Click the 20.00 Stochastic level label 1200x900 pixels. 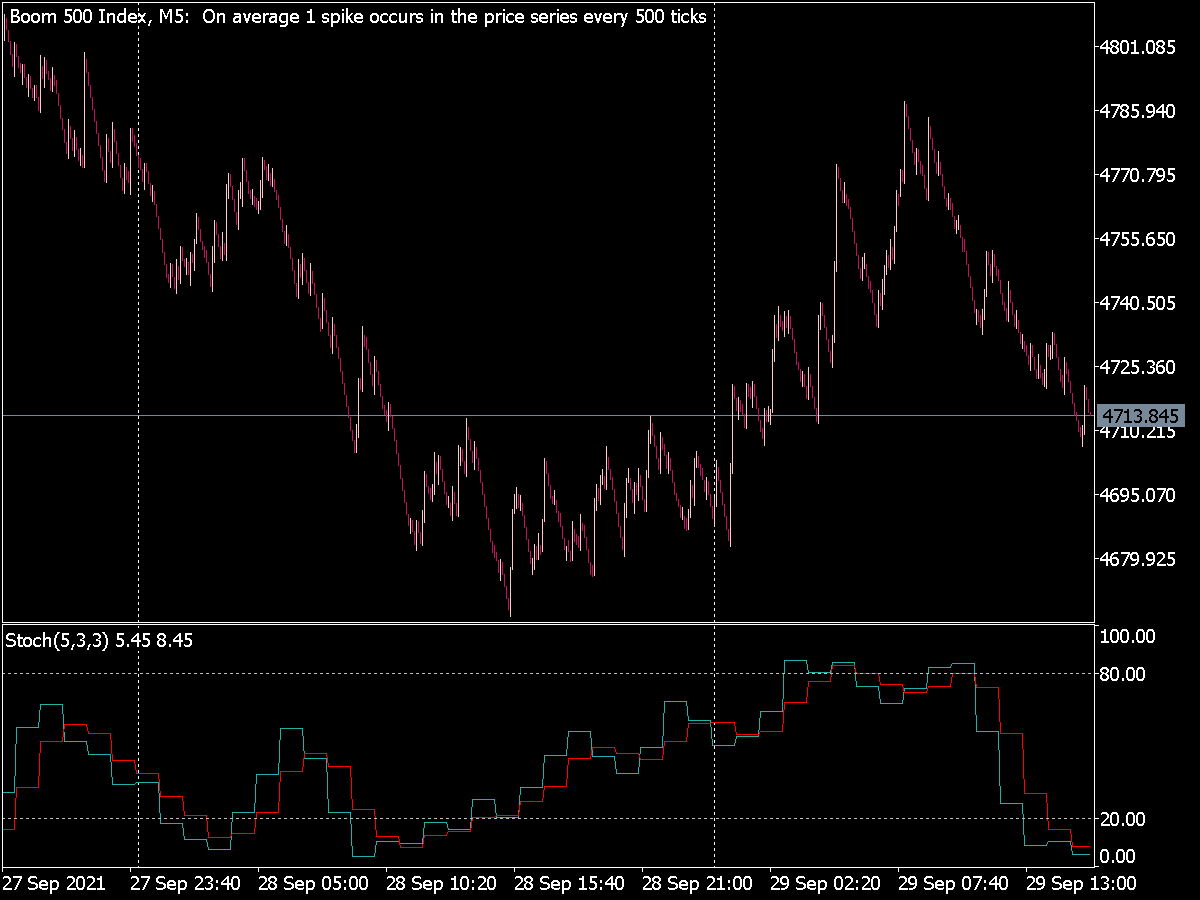pyautogui.click(x=1122, y=818)
